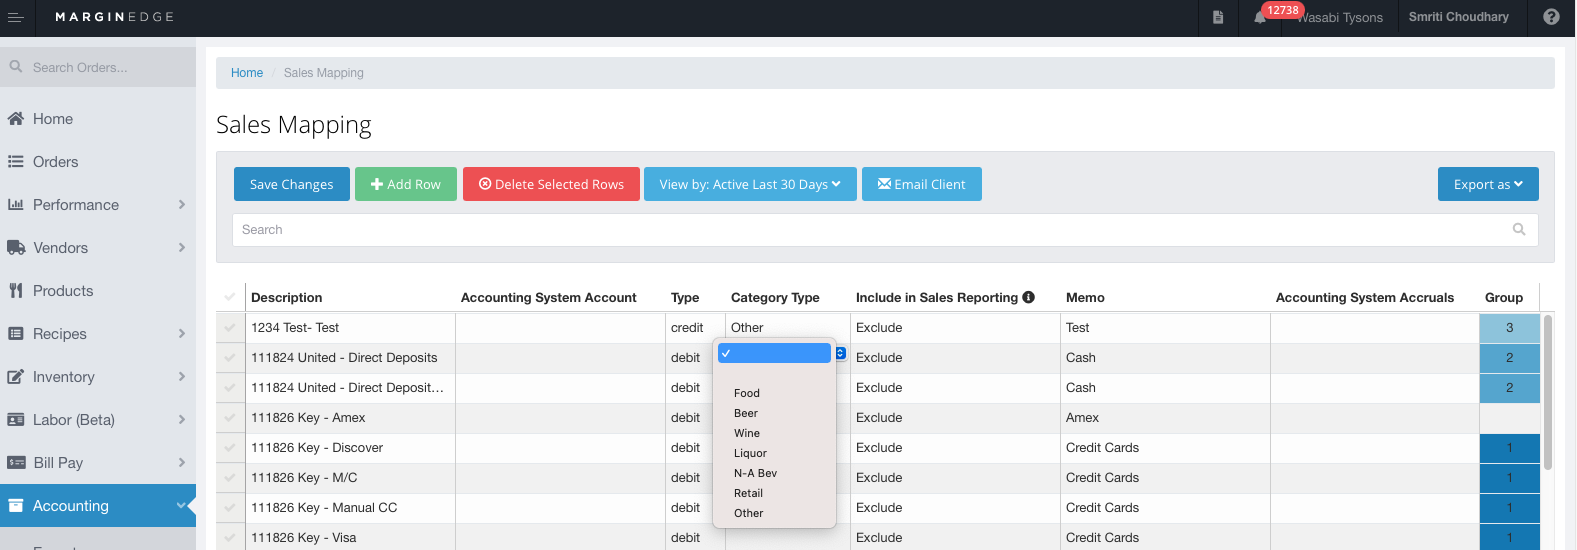
Task: Open View by: Active Last 30 Days dropdown
Action: (x=749, y=184)
